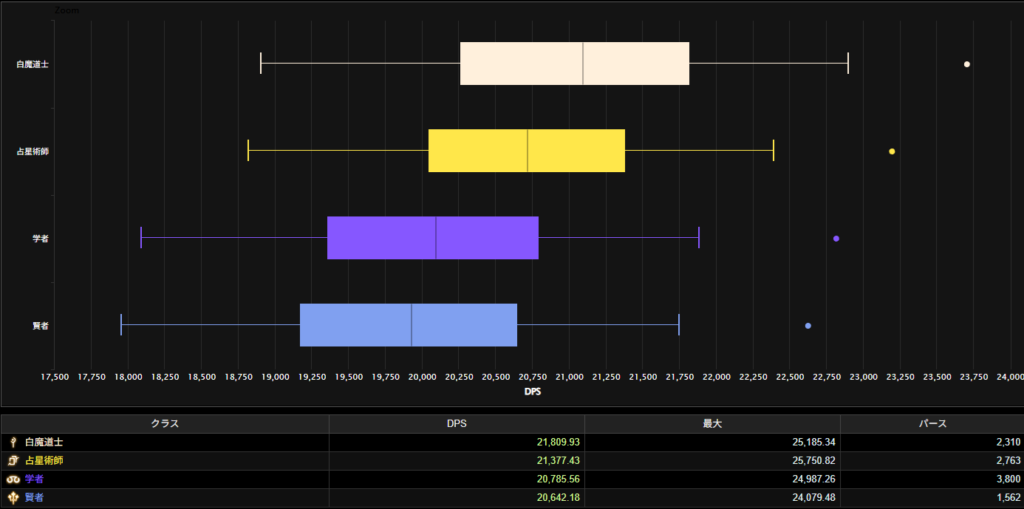Click the Astrologian job icon in table

(x=13, y=461)
